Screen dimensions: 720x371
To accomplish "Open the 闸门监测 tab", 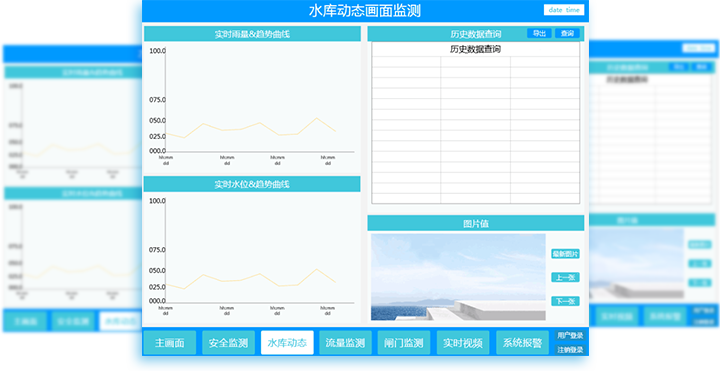I will 404,343.
